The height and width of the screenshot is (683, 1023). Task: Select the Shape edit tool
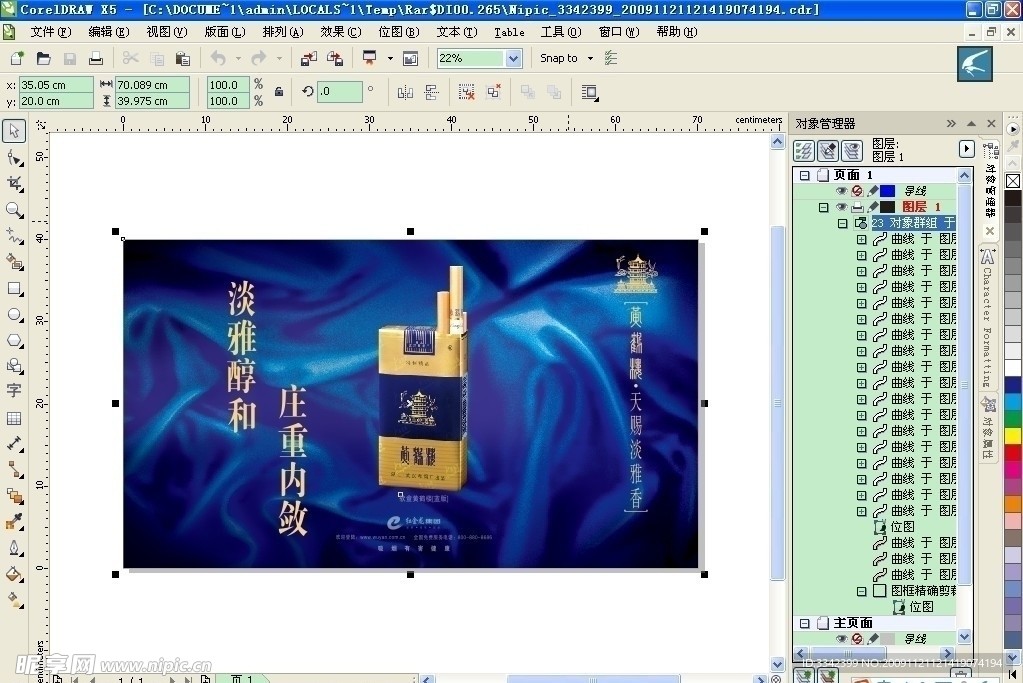14,158
